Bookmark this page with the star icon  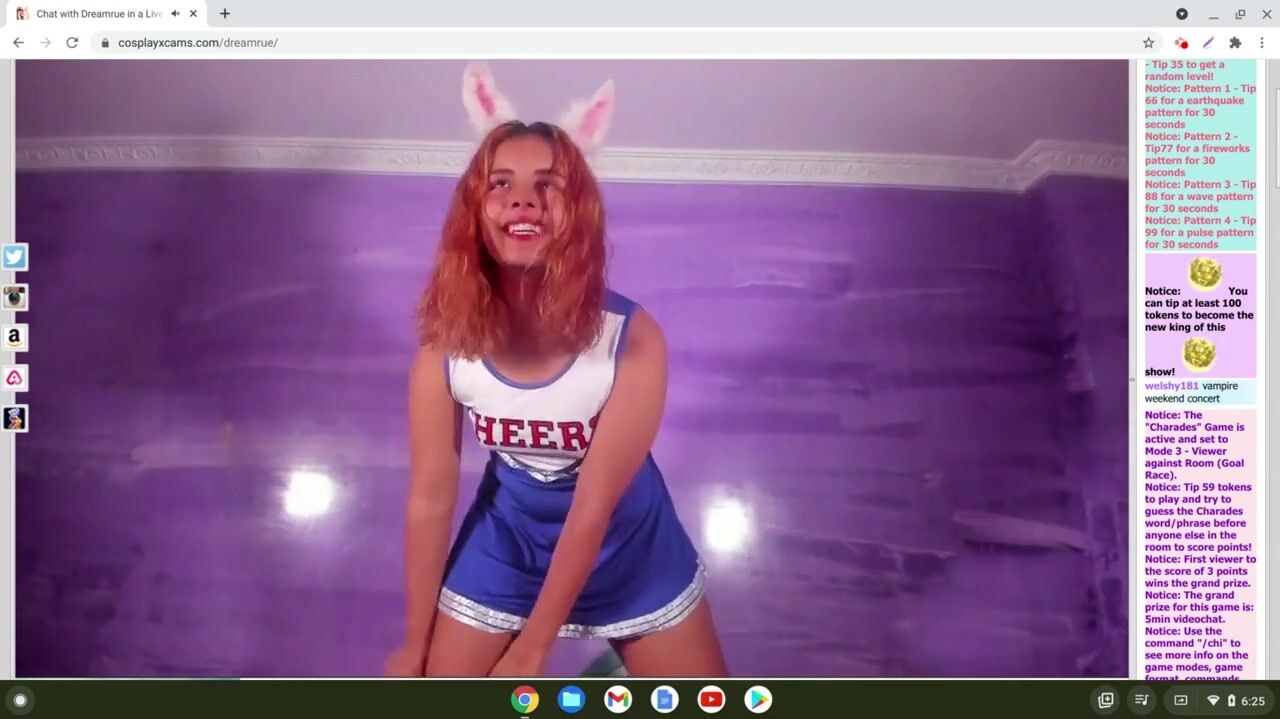(1148, 43)
